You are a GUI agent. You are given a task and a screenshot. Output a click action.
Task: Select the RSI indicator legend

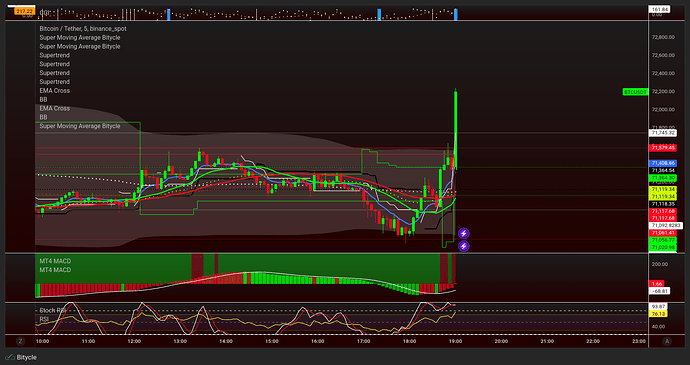tap(44, 319)
